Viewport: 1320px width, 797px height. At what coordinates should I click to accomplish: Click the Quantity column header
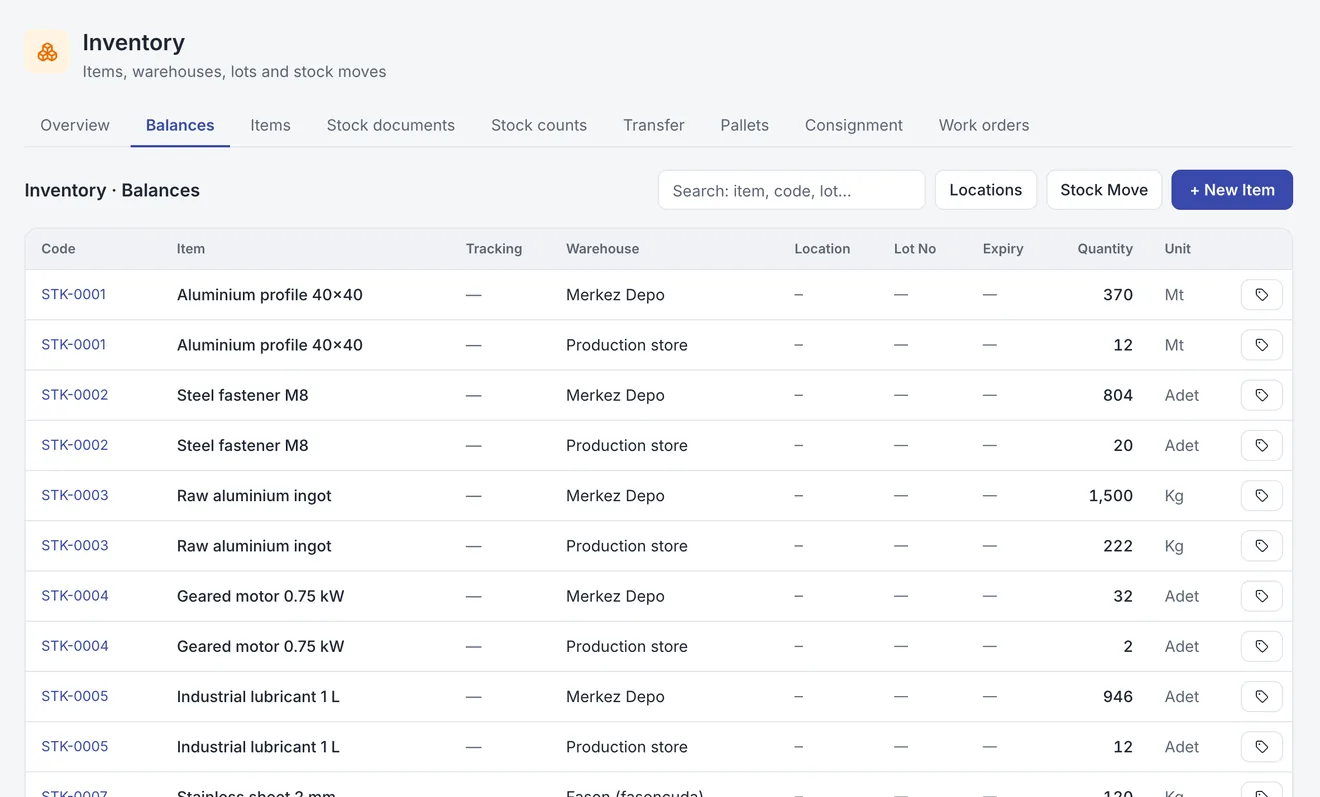(1105, 249)
